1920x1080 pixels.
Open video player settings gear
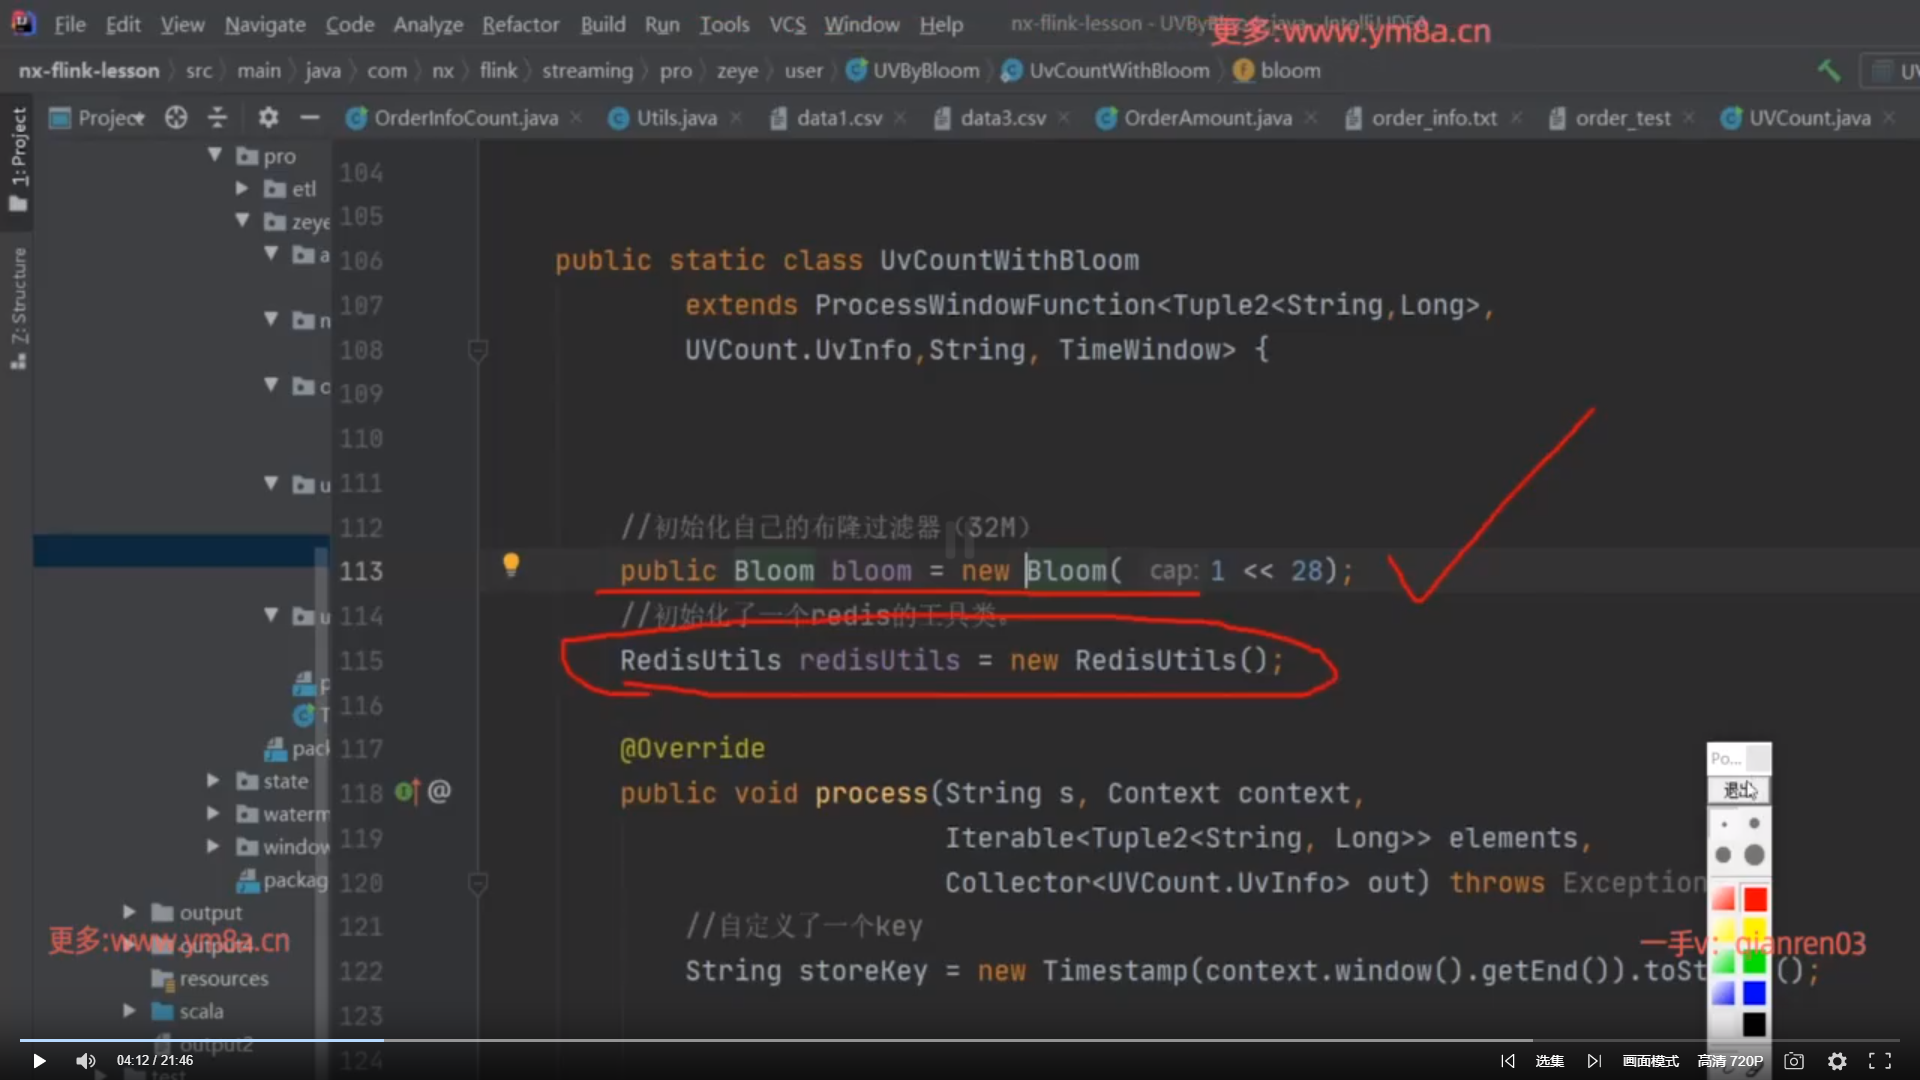click(x=1837, y=1061)
